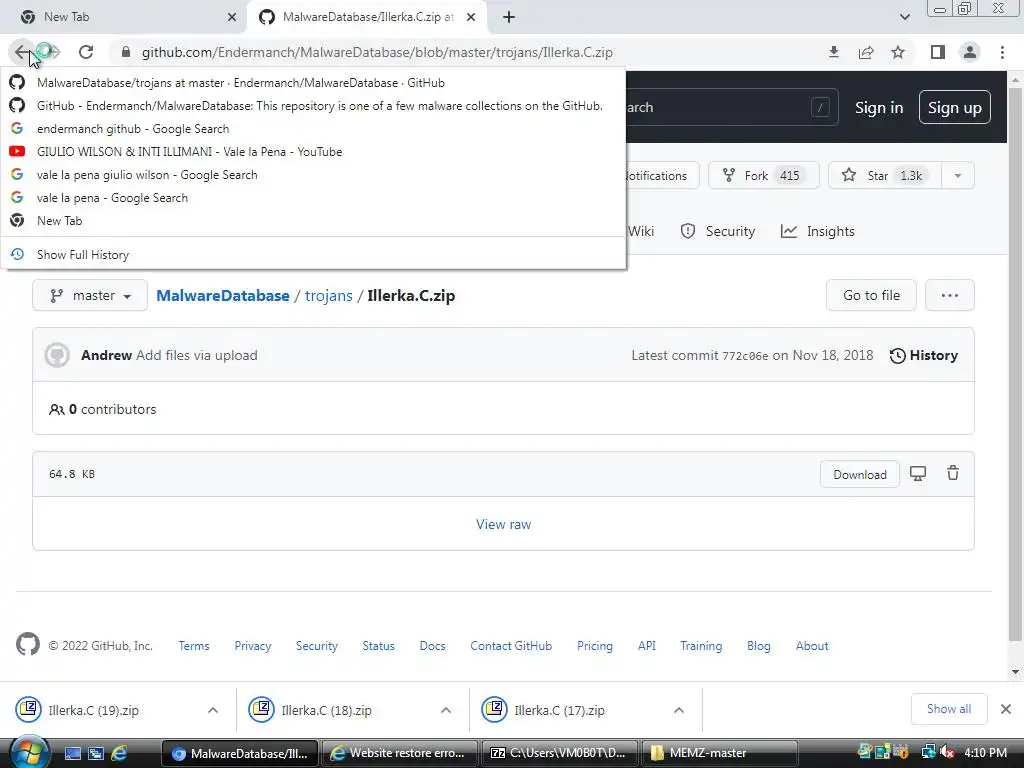Click the GitHub Sign in link
Screen dimensions: 1024x768
[879, 108]
